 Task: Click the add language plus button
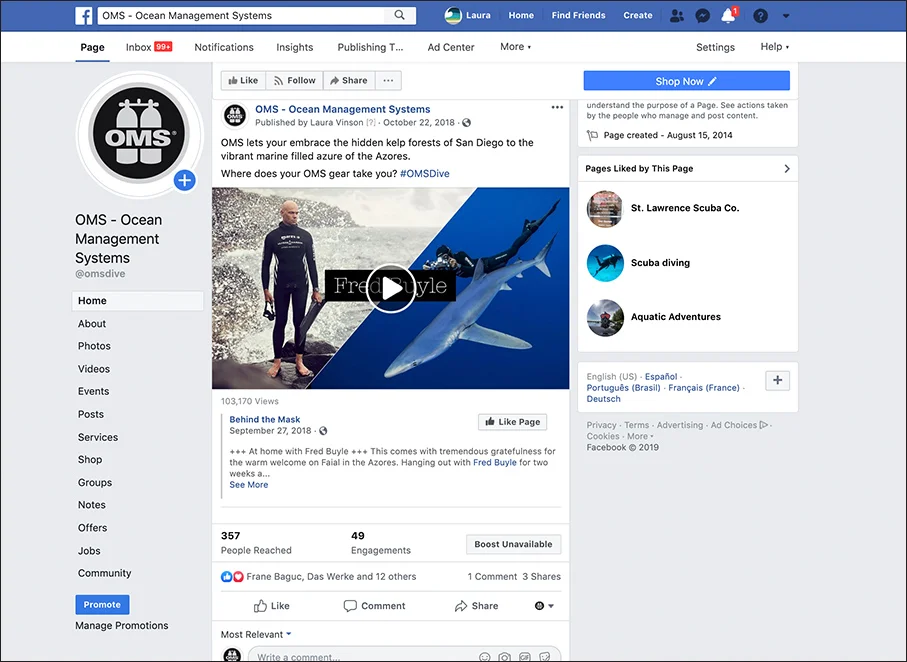[777, 380]
